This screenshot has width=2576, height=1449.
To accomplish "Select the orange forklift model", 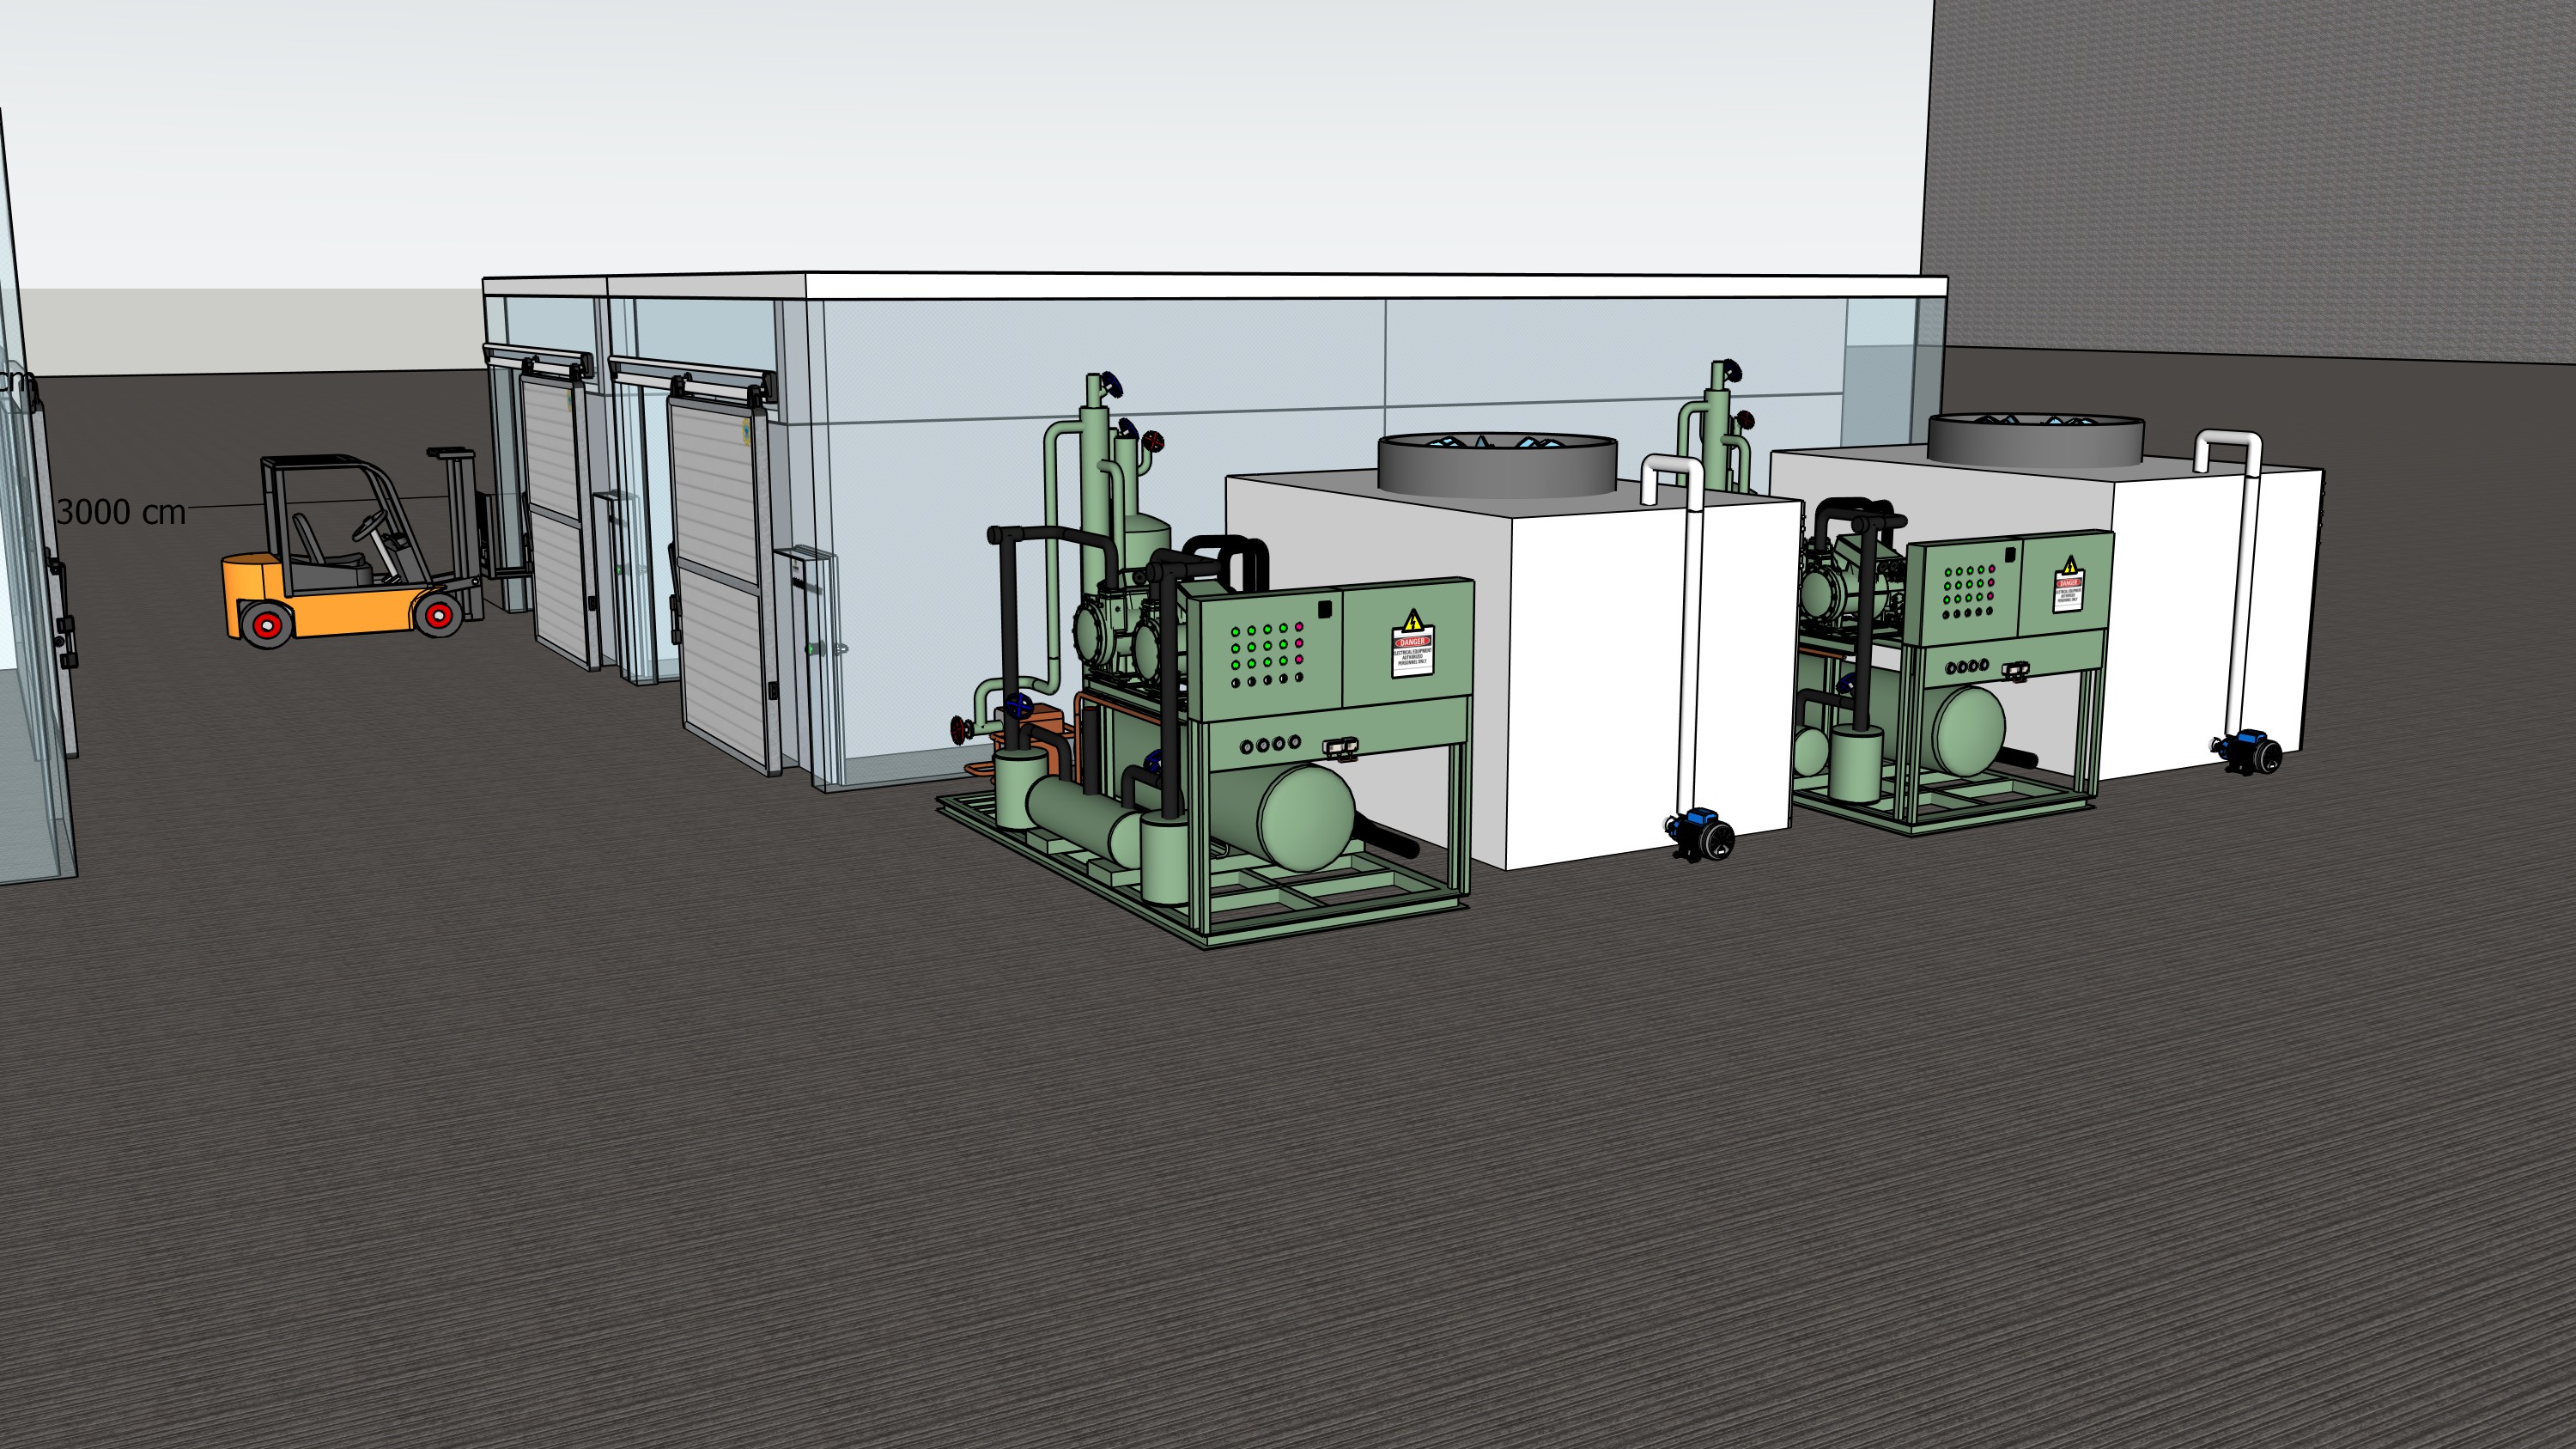I will point(352,547).
